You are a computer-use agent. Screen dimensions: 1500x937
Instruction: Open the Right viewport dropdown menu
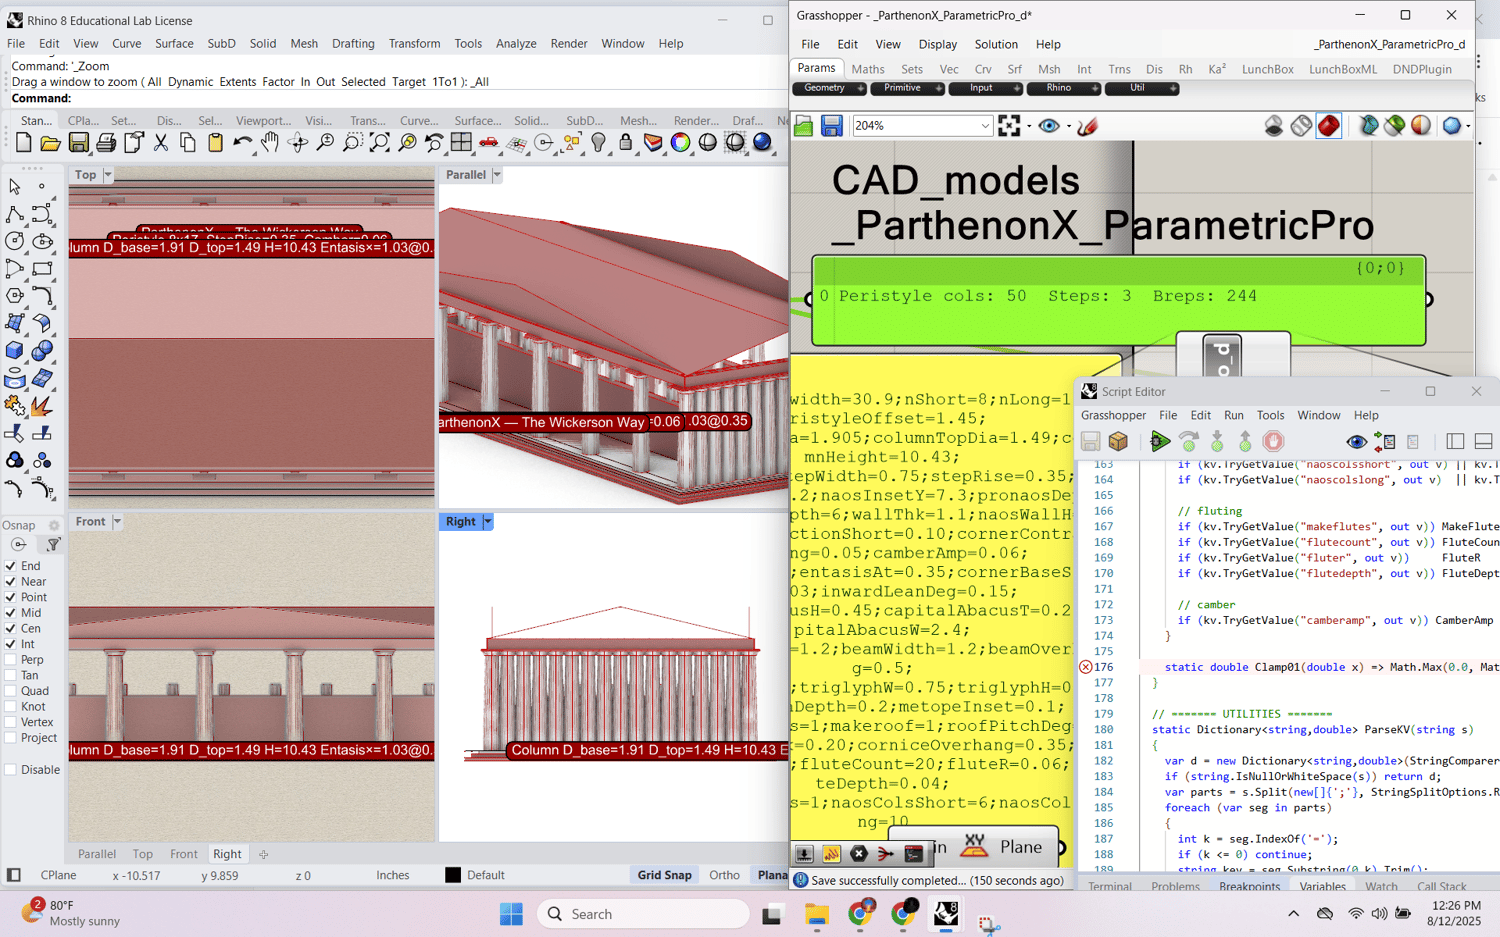point(488,522)
